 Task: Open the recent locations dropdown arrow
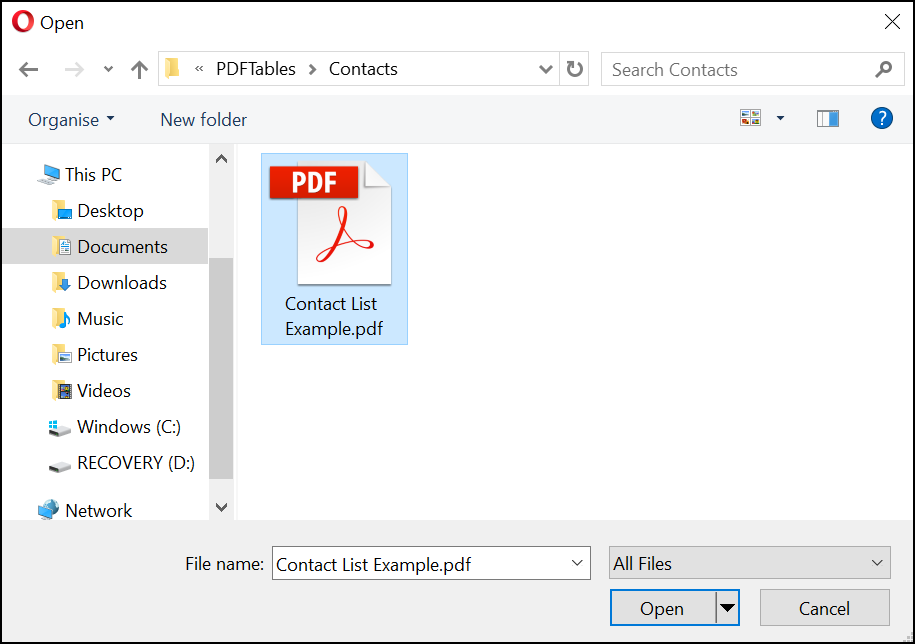click(108, 69)
